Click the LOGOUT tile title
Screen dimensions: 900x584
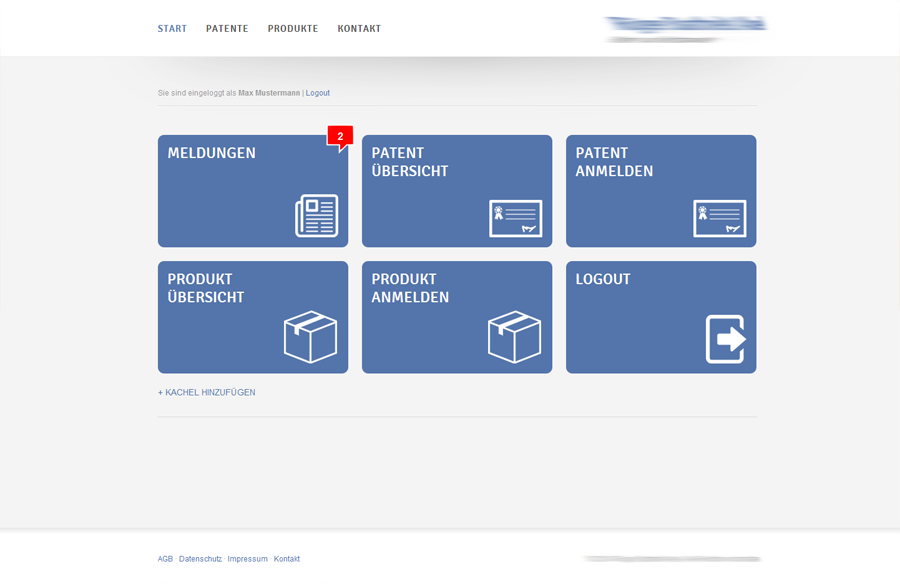pyautogui.click(x=603, y=280)
